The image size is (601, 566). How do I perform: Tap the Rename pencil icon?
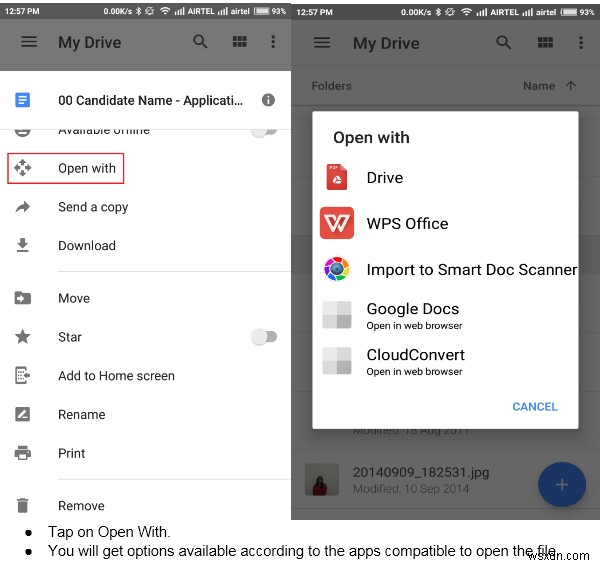[x=23, y=414]
